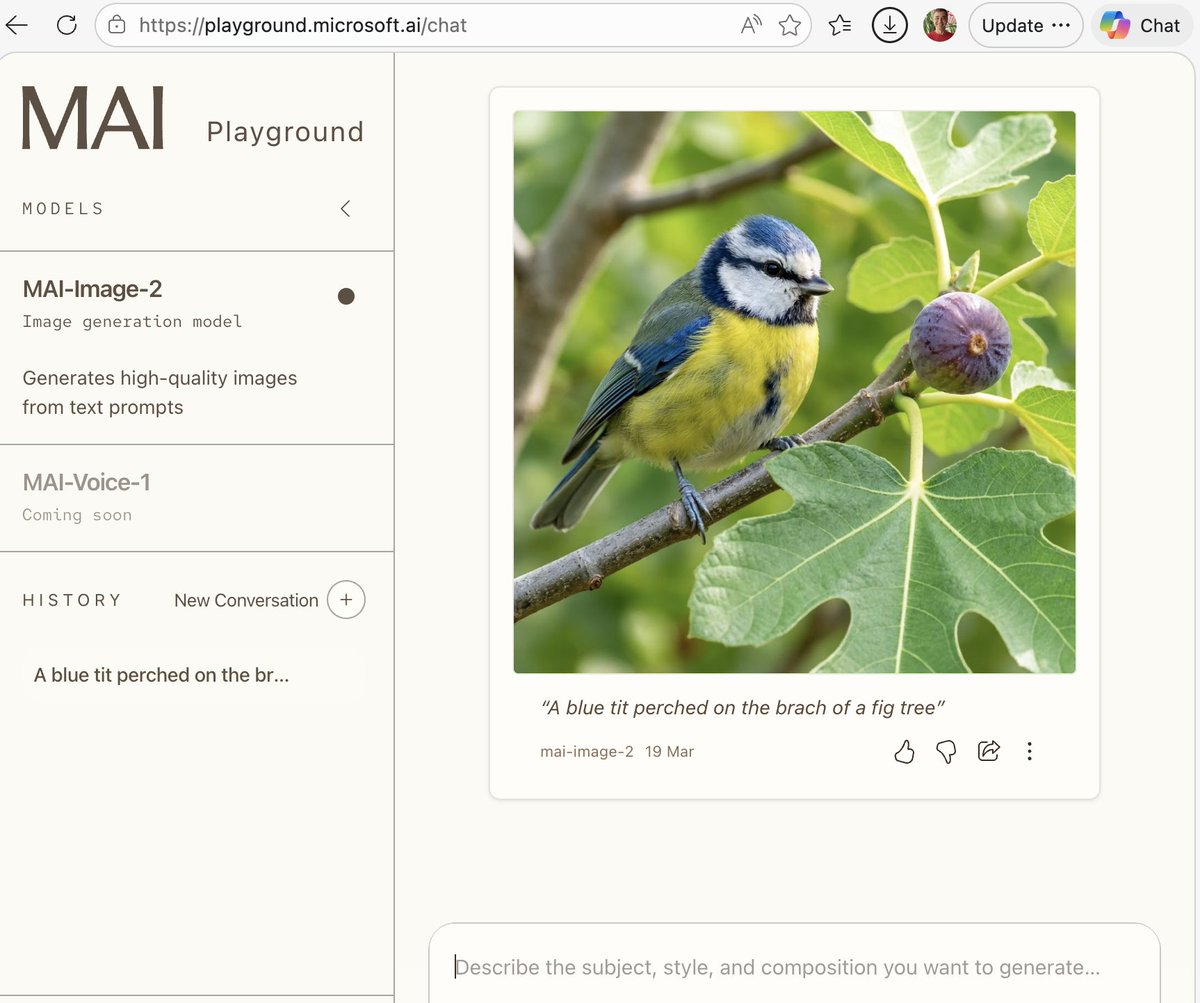Give thumbs down to the generated image
Image resolution: width=1200 pixels, height=1003 pixels.
(x=946, y=751)
